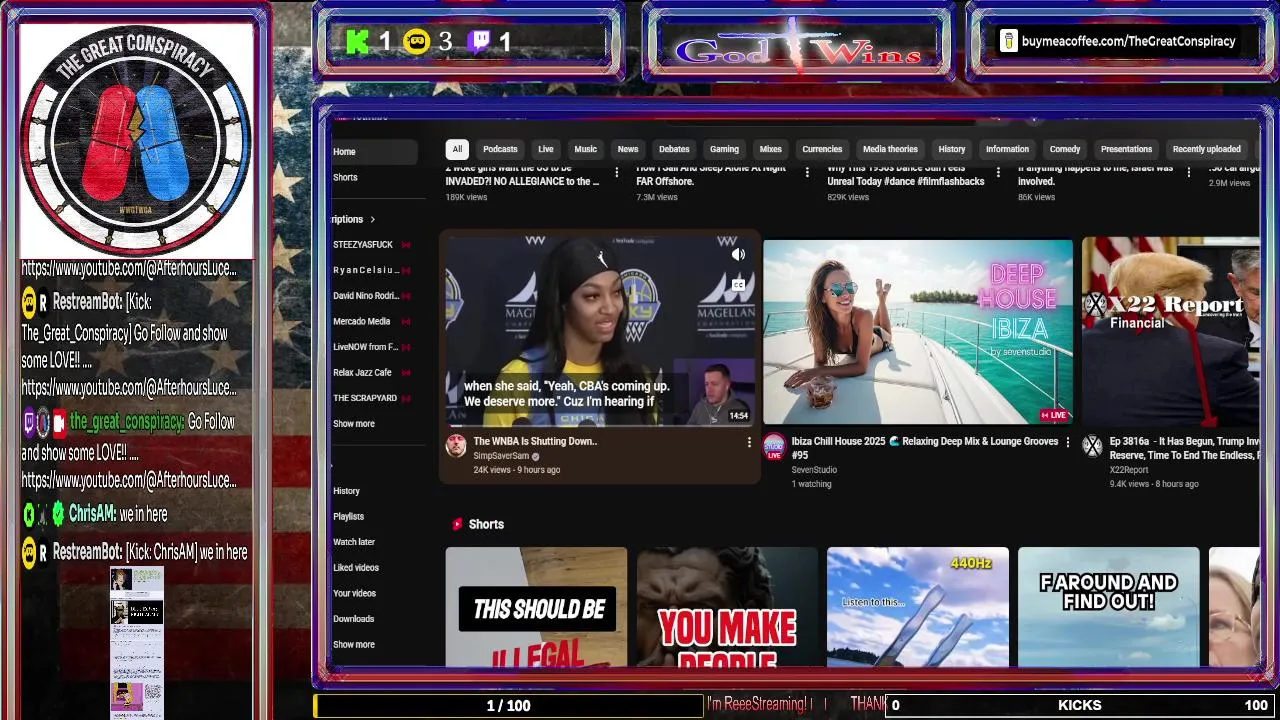Select the Debates filter chip

coord(674,150)
